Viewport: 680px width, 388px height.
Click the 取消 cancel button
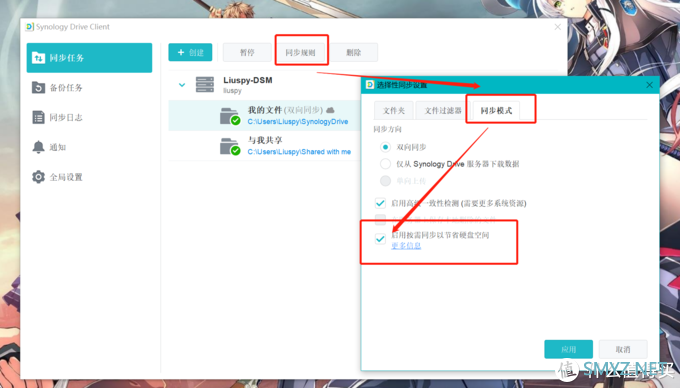coord(623,349)
